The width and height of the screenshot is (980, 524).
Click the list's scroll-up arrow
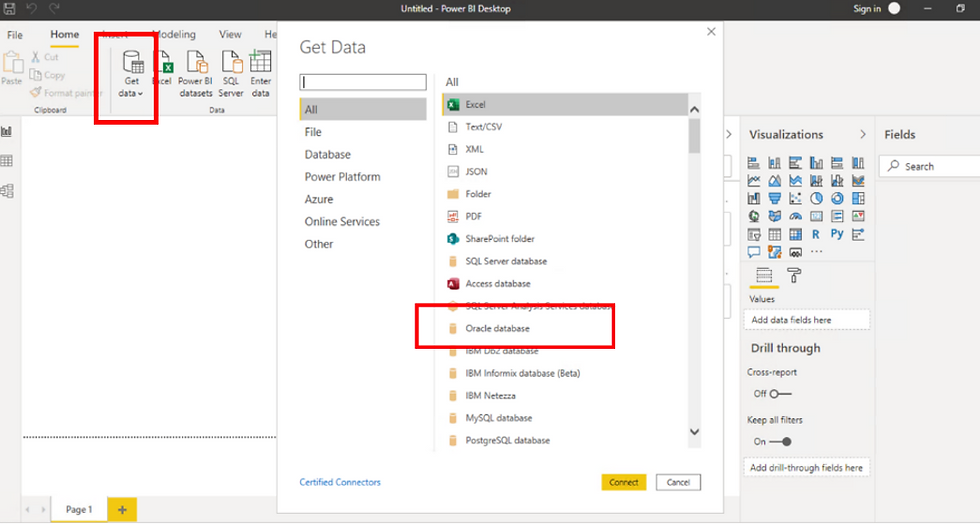(694, 109)
